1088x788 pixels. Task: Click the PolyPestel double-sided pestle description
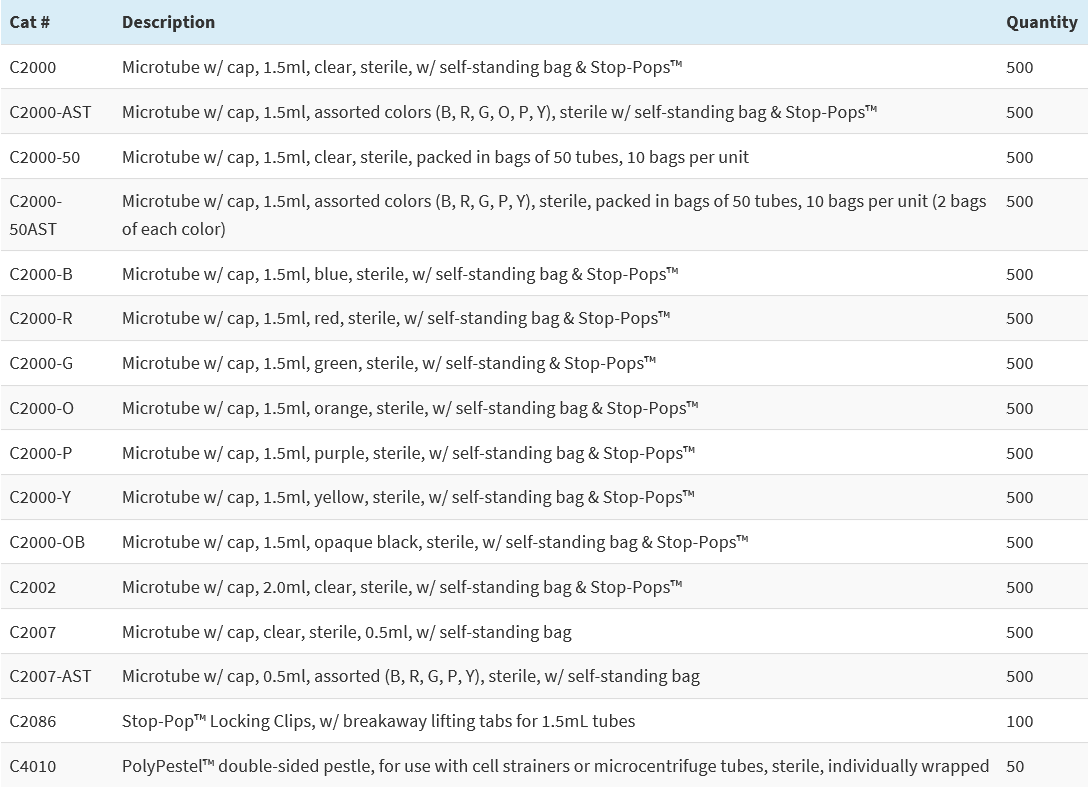[555, 766]
